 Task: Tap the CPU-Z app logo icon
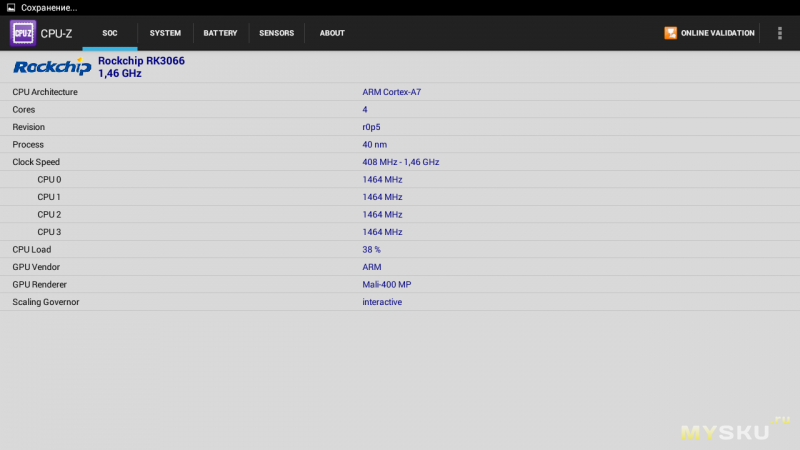[x=23, y=33]
